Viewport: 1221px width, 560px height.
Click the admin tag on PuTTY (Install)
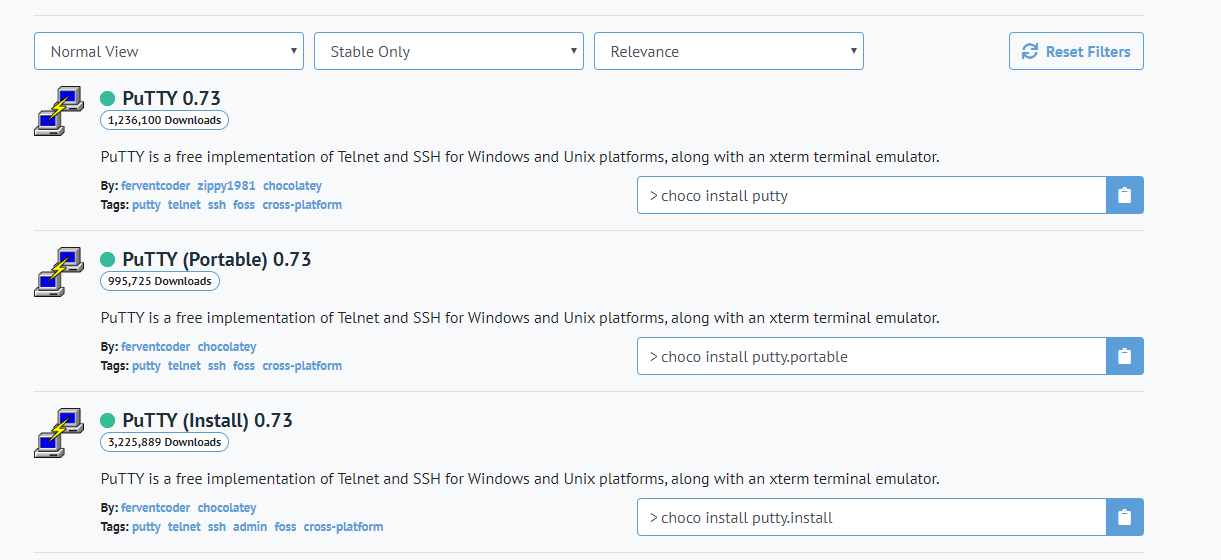pos(250,527)
